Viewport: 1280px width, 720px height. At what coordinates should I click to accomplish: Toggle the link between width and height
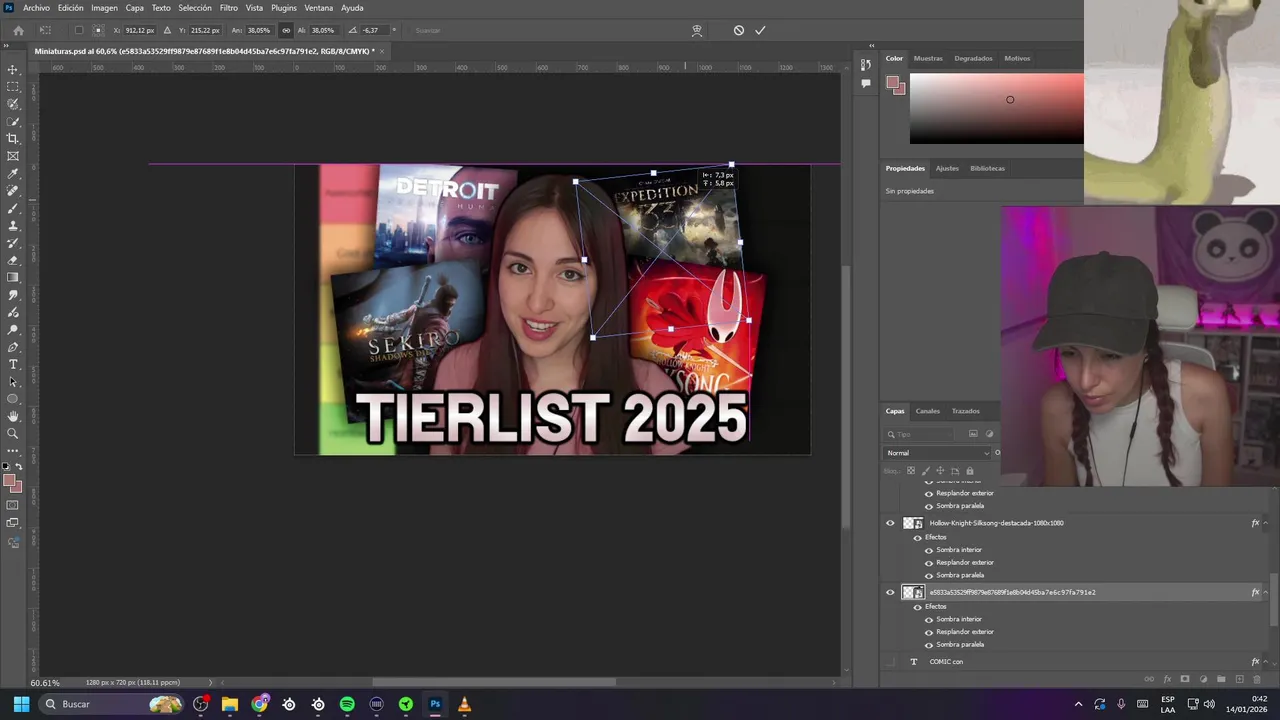point(286,30)
